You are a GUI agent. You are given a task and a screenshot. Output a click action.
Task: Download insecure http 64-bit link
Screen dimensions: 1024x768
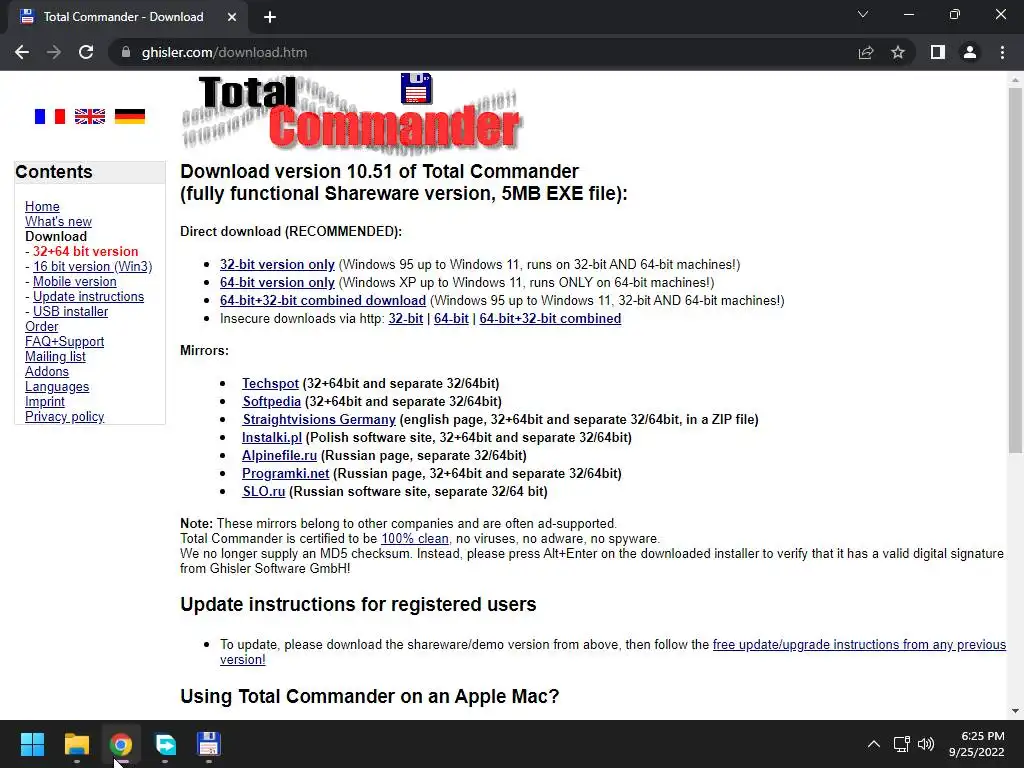pyautogui.click(x=451, y=319)
